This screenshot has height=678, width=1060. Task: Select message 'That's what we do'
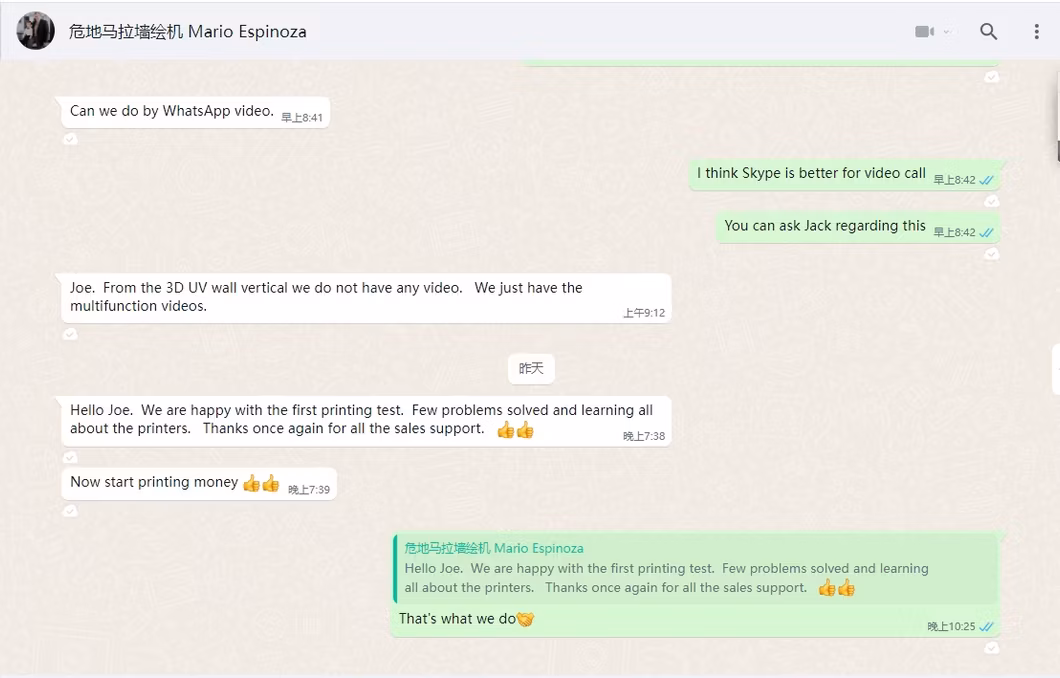coord(695,585)
